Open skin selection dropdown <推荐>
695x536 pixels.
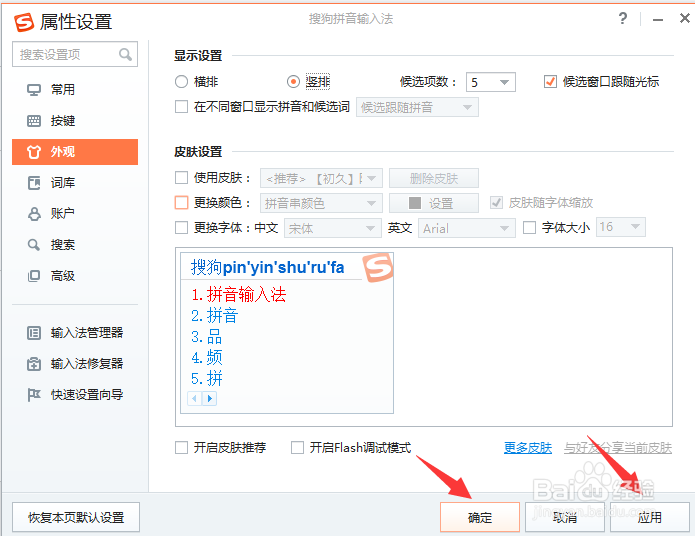[321, 178]
